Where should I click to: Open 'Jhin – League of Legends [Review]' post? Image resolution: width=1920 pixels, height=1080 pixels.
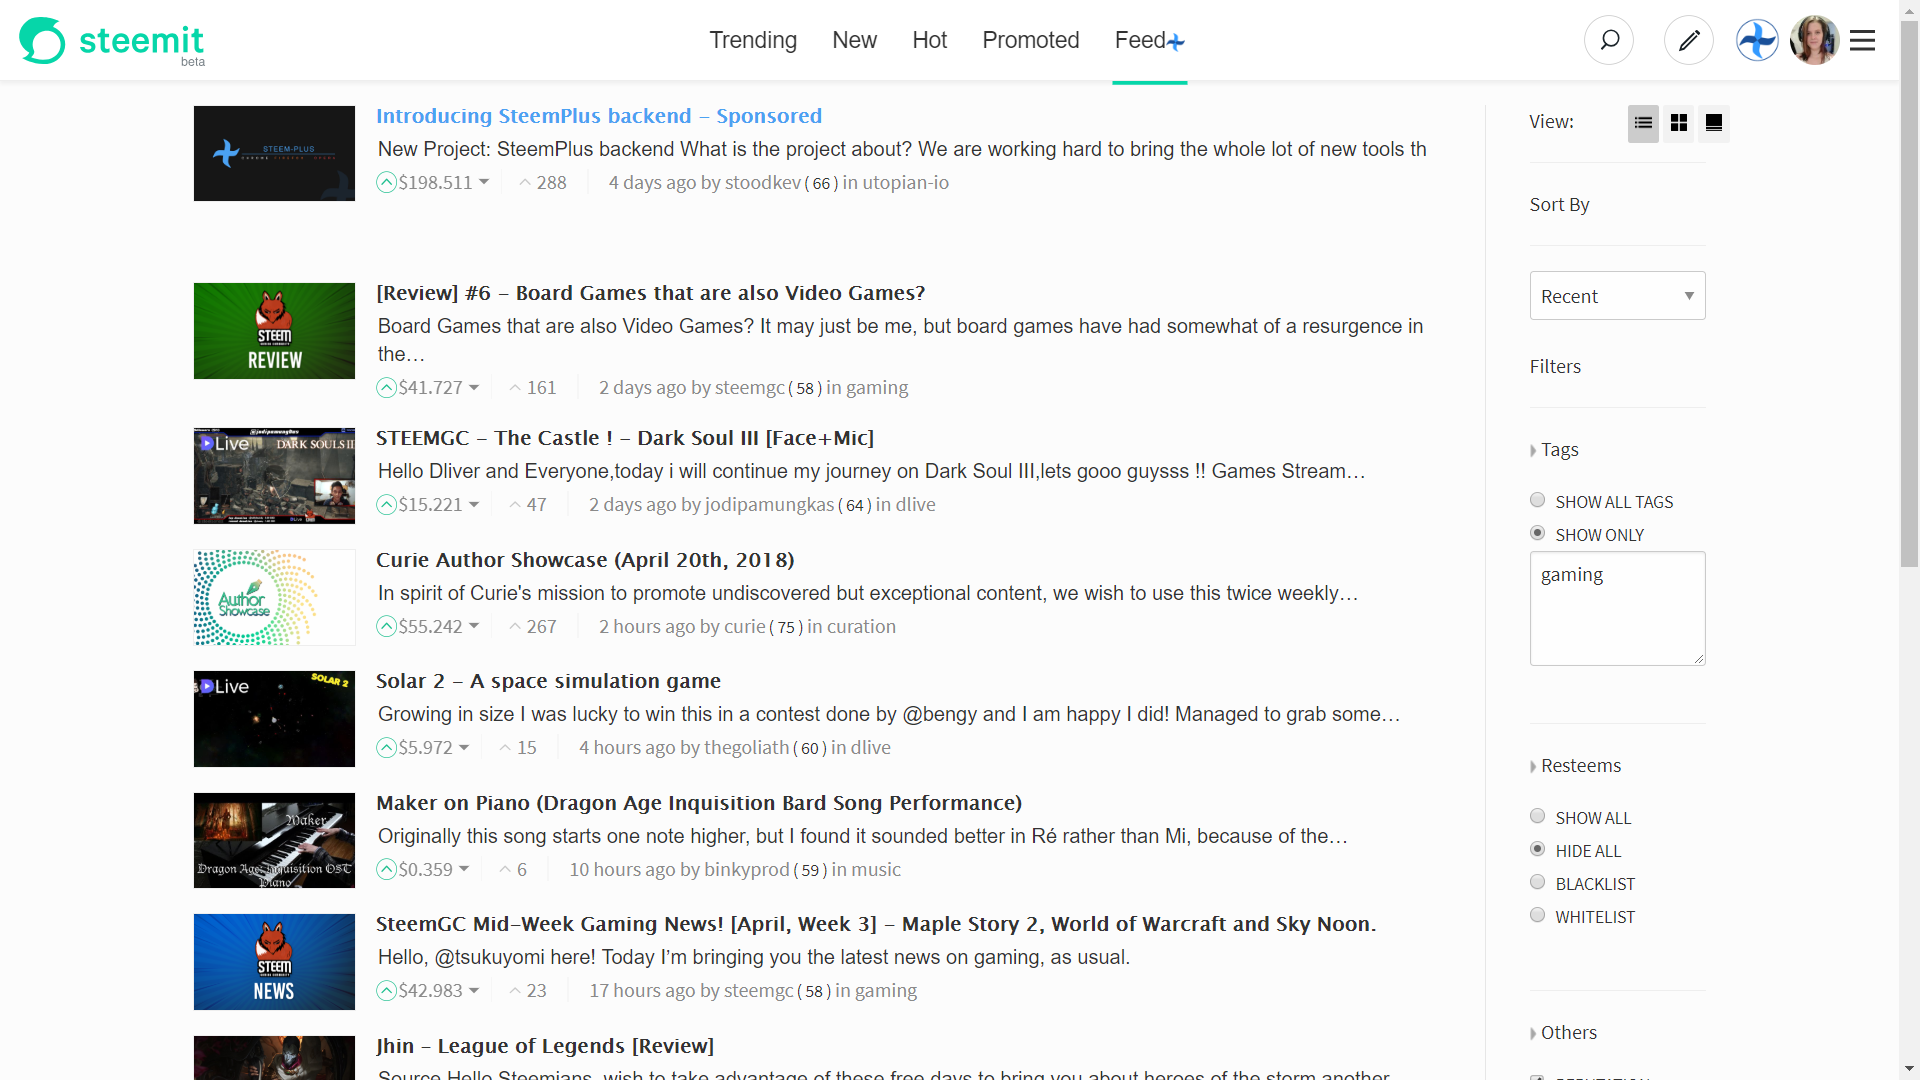[x=545, y=1046]
